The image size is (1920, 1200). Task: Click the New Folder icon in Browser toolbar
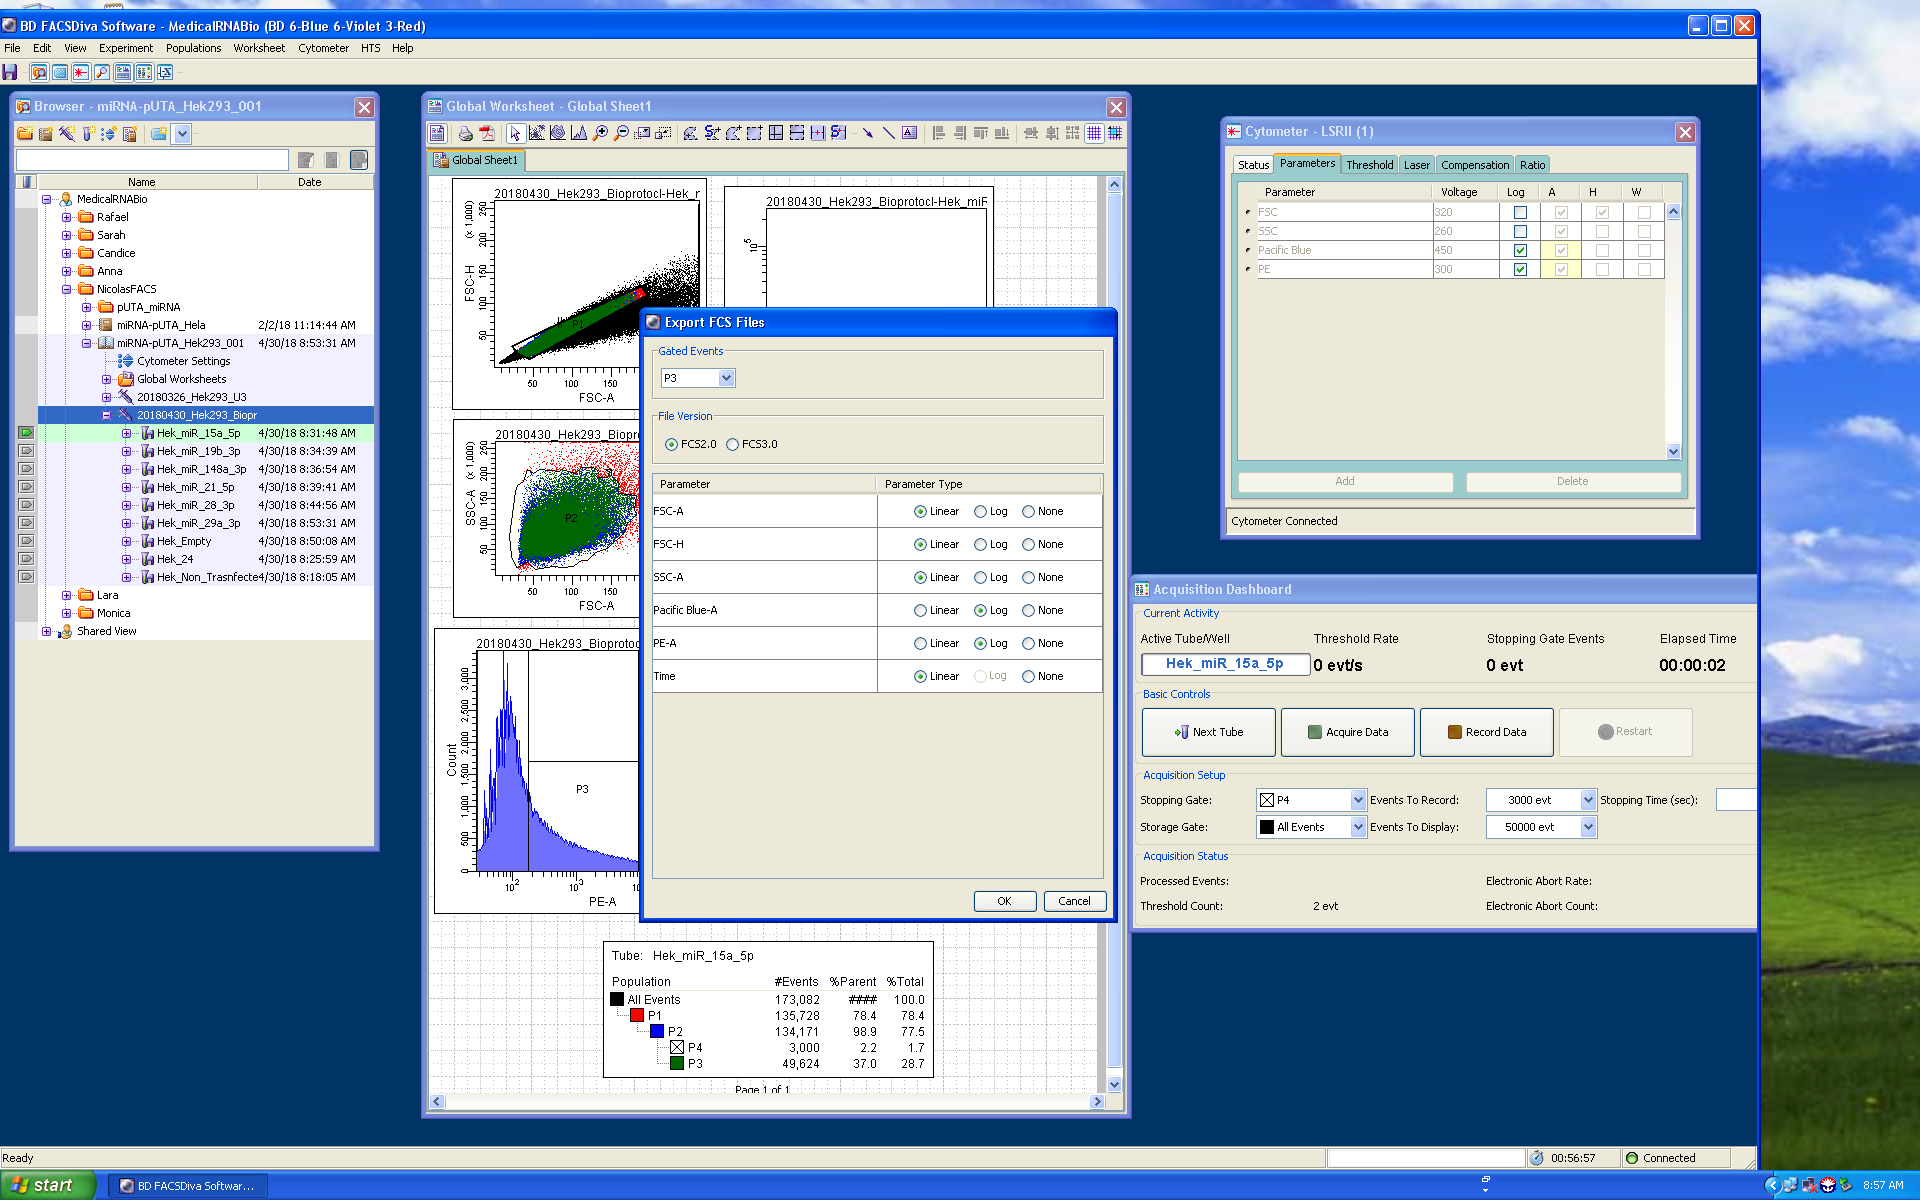tap(25, 133)
